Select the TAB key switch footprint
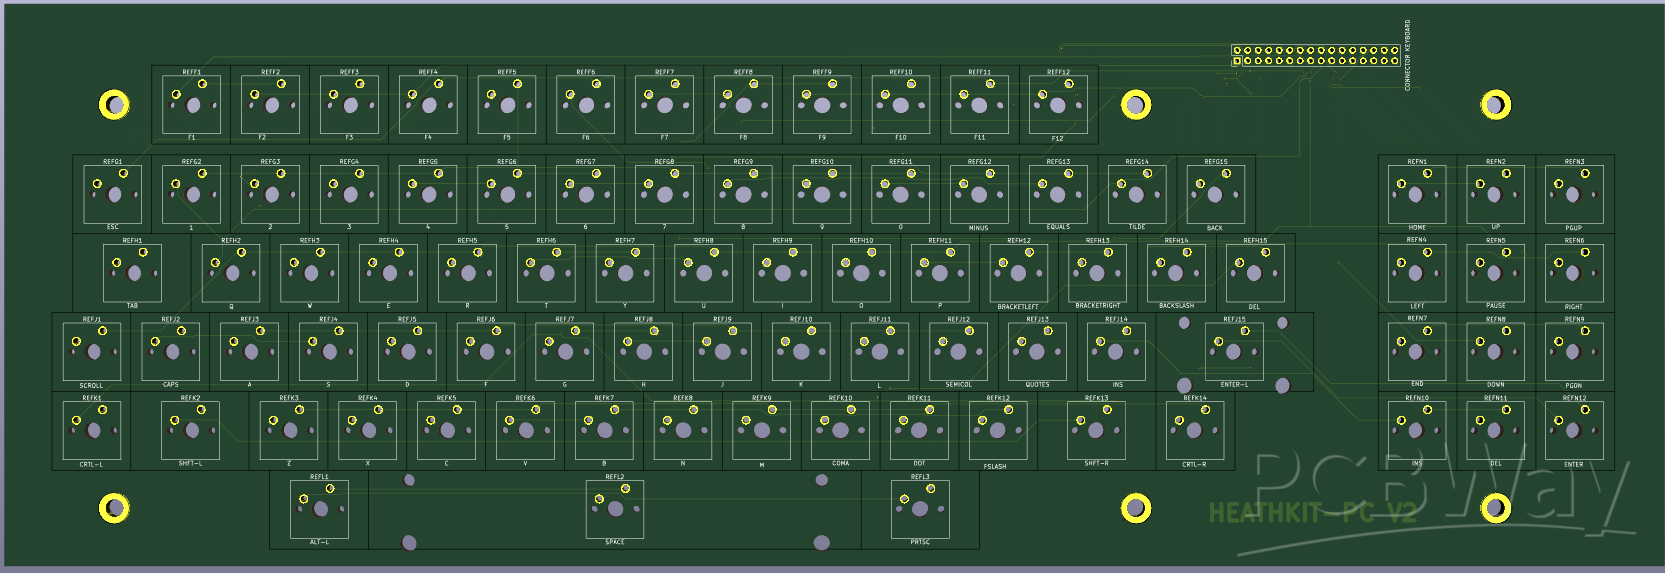Image resolution: width=1665 pixels, height=573 pixels. pos(133,273)
